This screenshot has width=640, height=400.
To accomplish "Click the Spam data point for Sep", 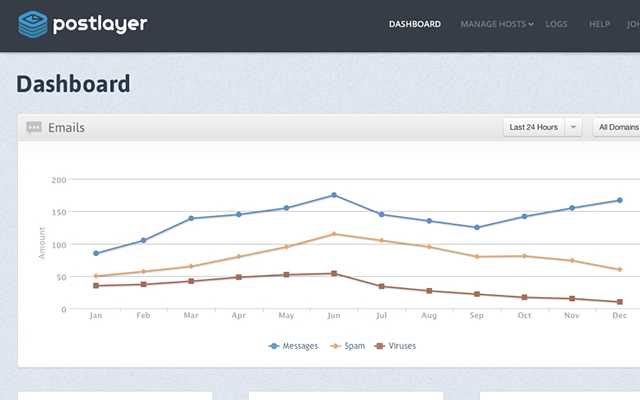I will tap(477, 257).
